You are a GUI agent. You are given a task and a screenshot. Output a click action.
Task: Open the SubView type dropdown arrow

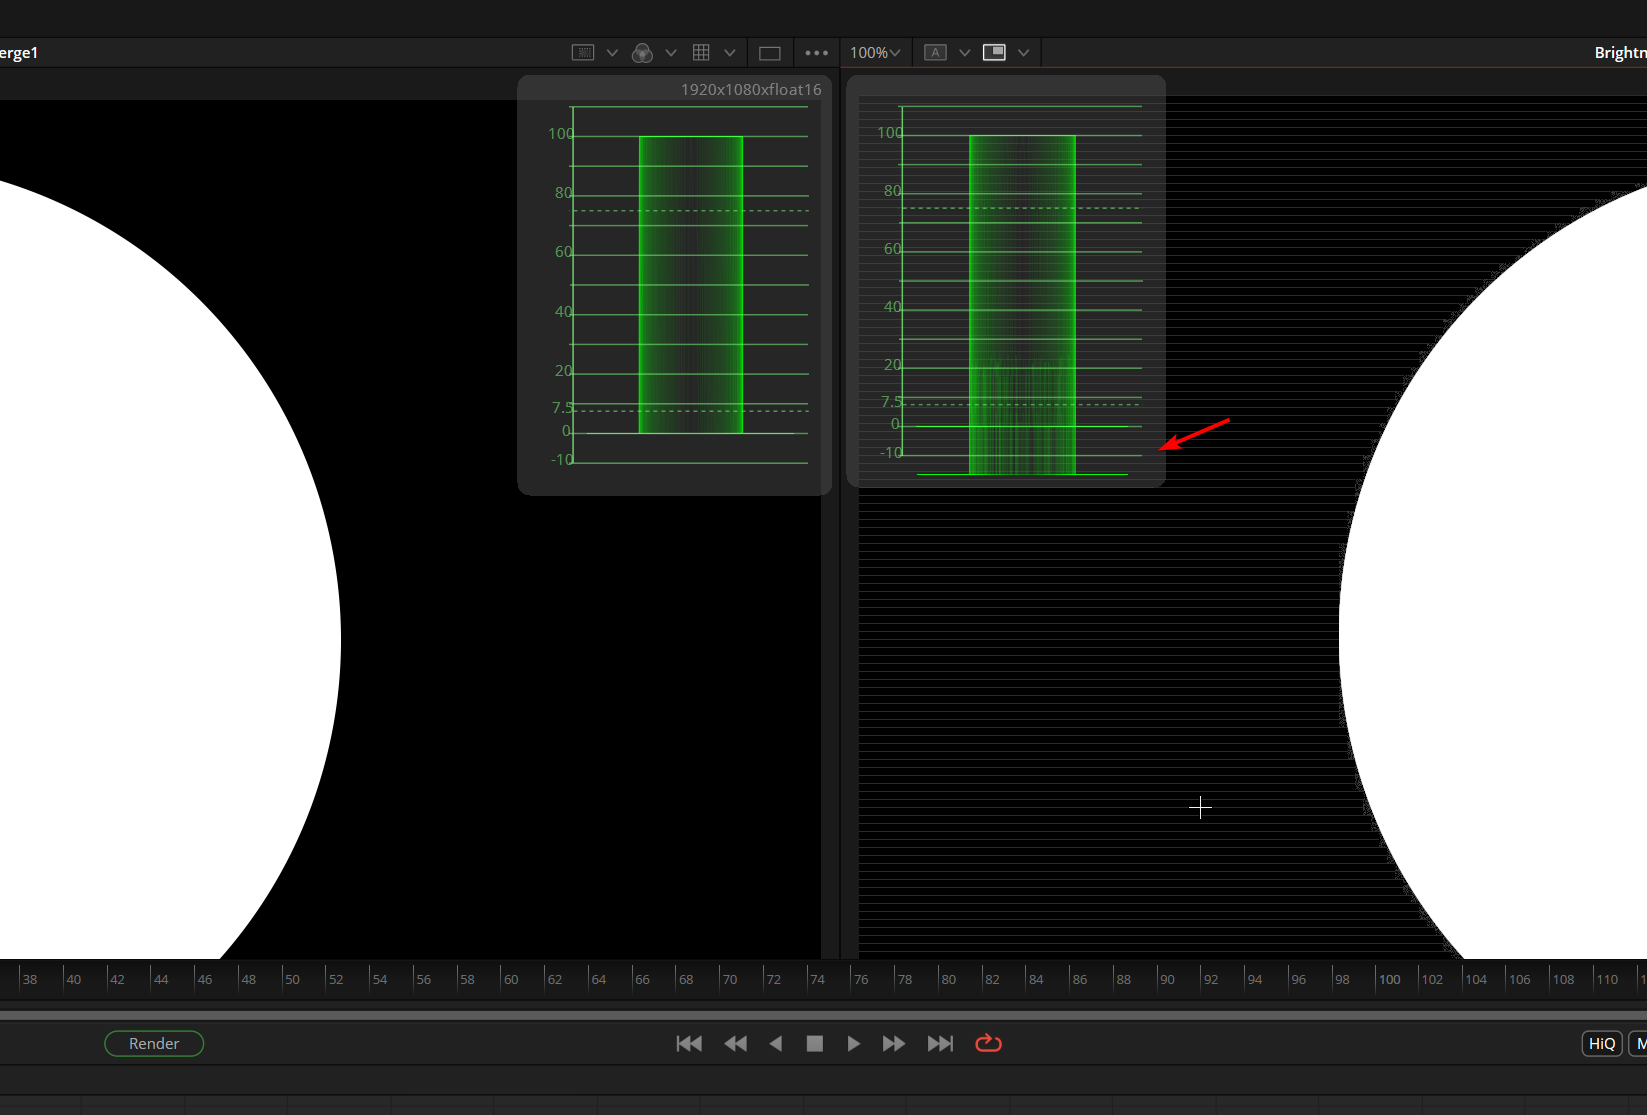[x=1023, y=53]
